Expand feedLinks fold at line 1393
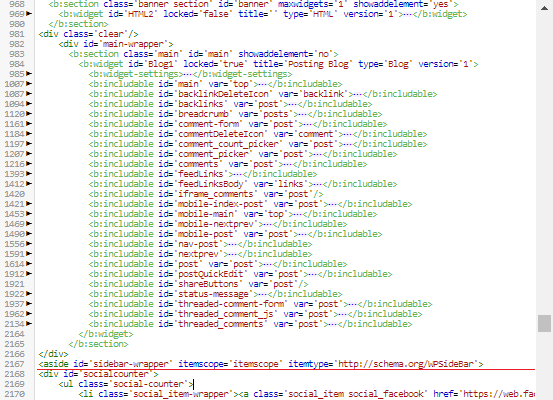The width and height of the screenshot is (553, 400). (x=29, y=174)
